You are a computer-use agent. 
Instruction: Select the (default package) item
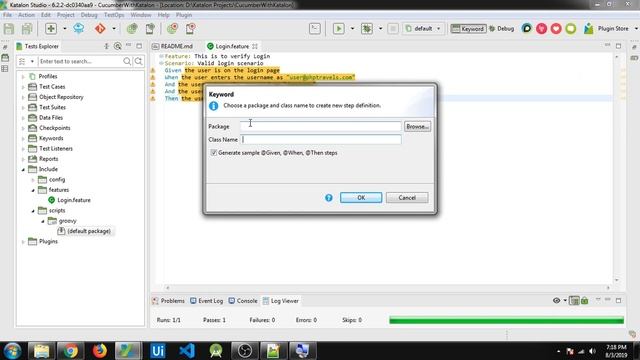[89, 231]
